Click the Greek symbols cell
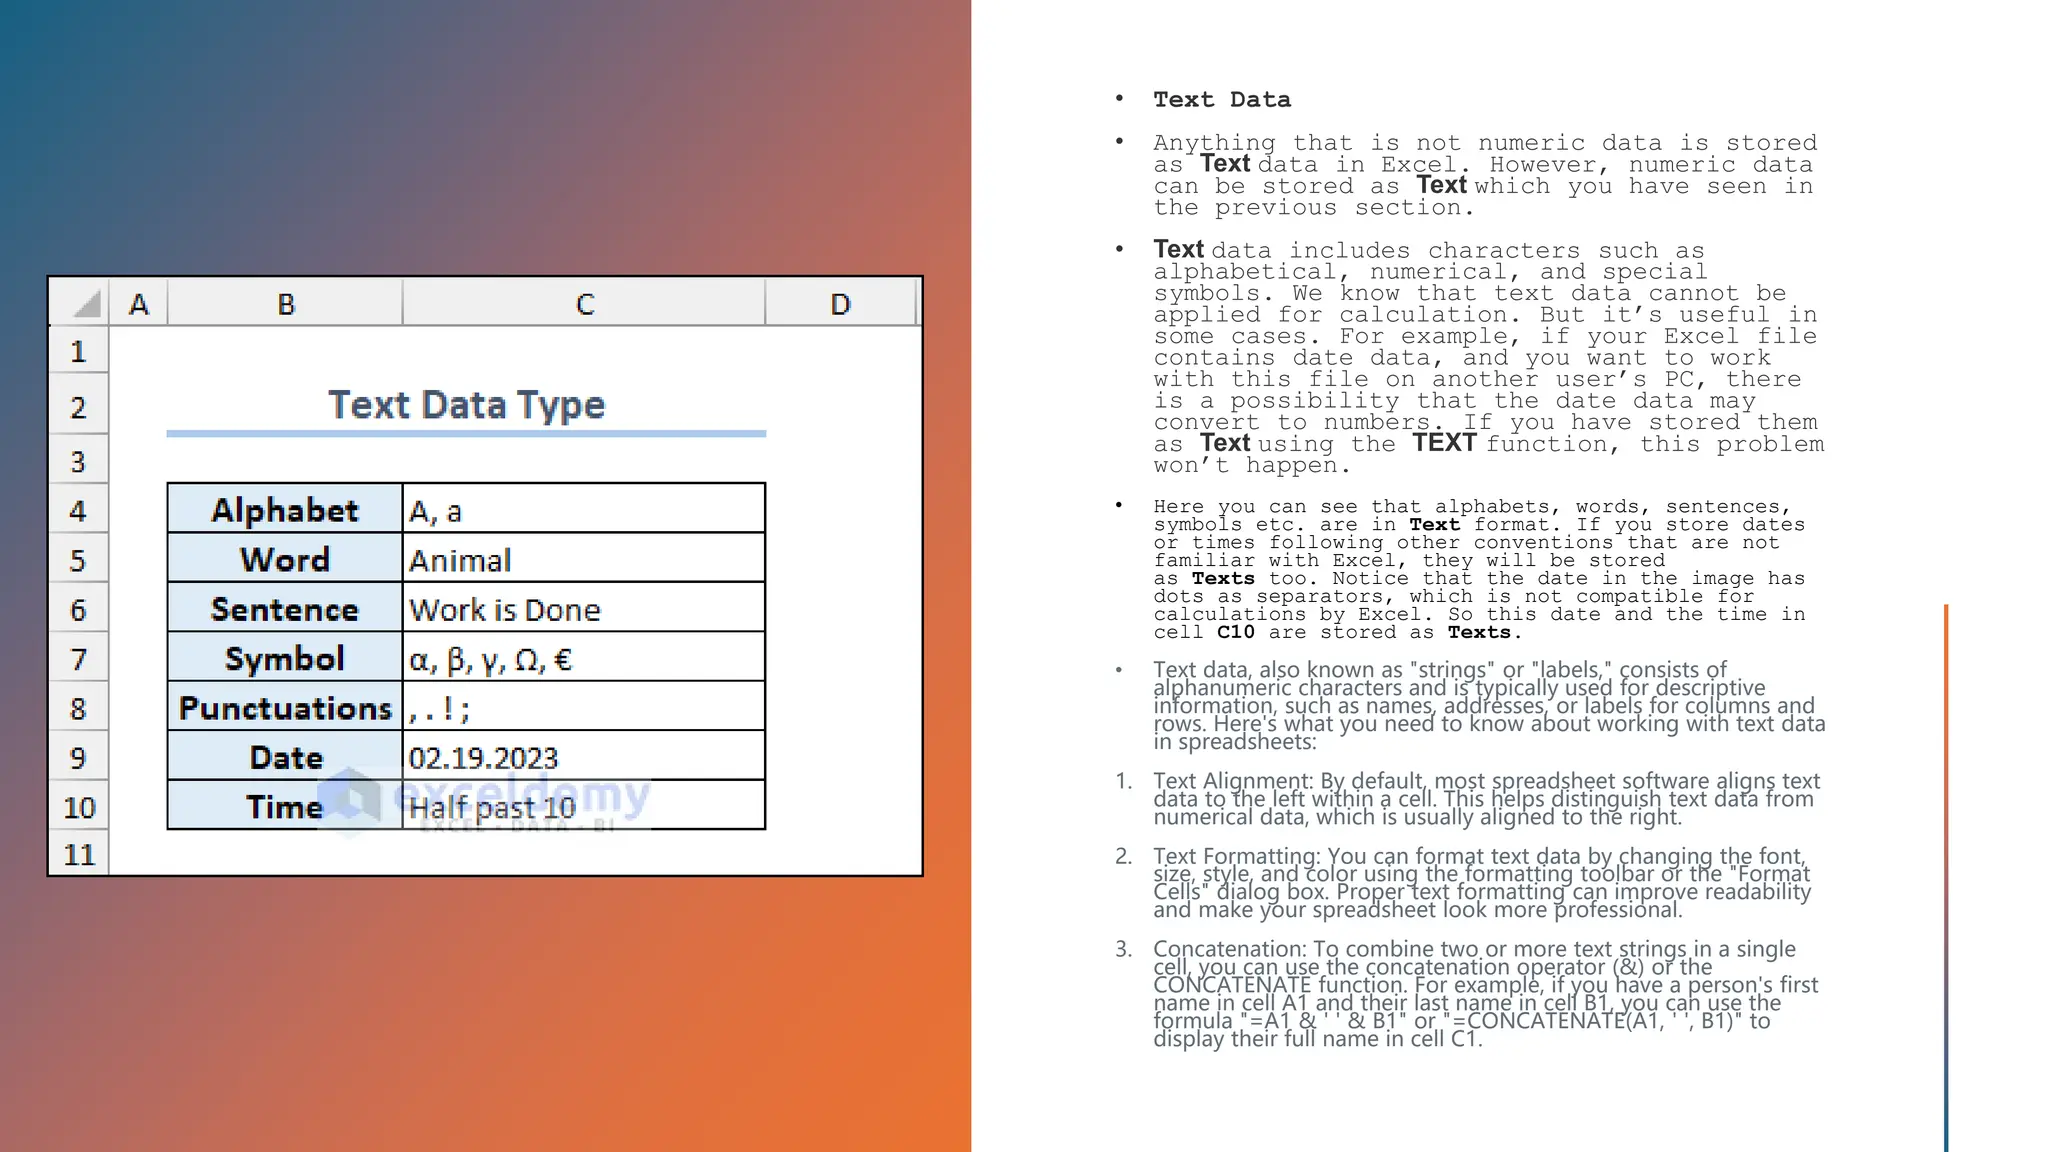The width and height of the screenshot is (2048, 1152). [x=583, y=660]
